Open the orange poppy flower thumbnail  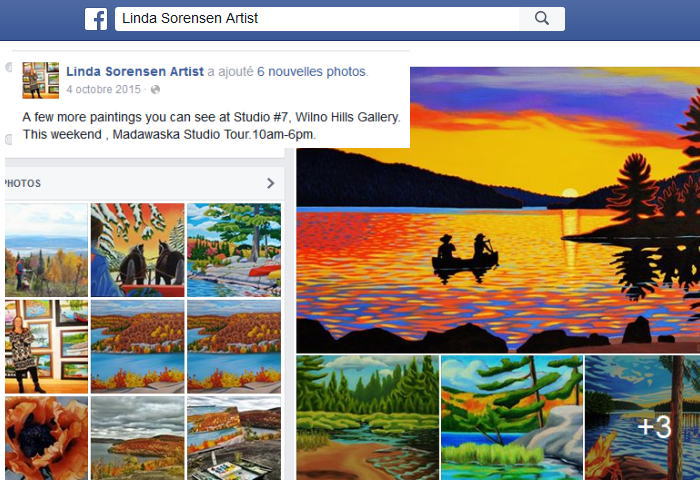point(46,438)
